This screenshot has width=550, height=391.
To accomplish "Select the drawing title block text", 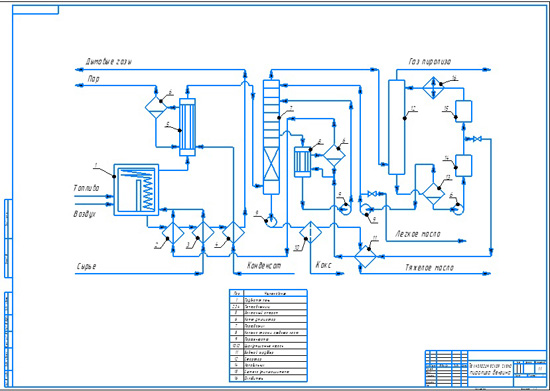I will [x=491, y=369].
